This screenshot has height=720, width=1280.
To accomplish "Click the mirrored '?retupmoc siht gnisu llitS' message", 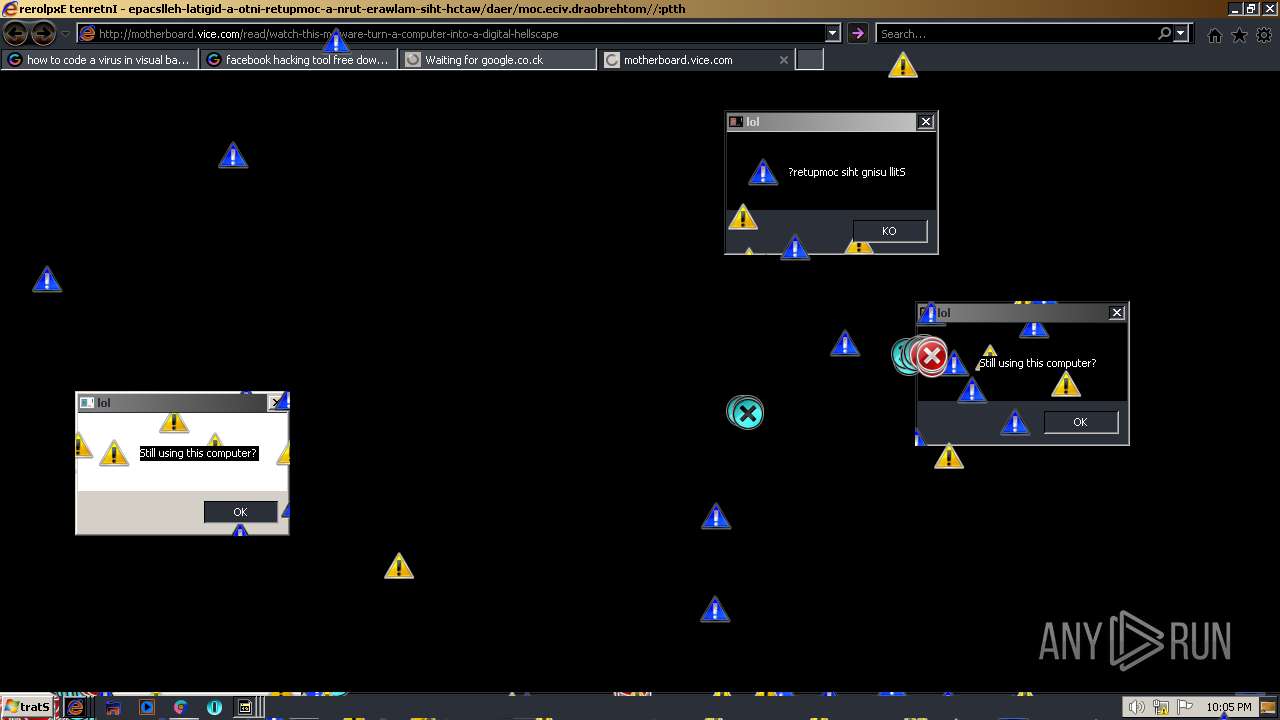I will pyautogui.click(x=847, y=172).
